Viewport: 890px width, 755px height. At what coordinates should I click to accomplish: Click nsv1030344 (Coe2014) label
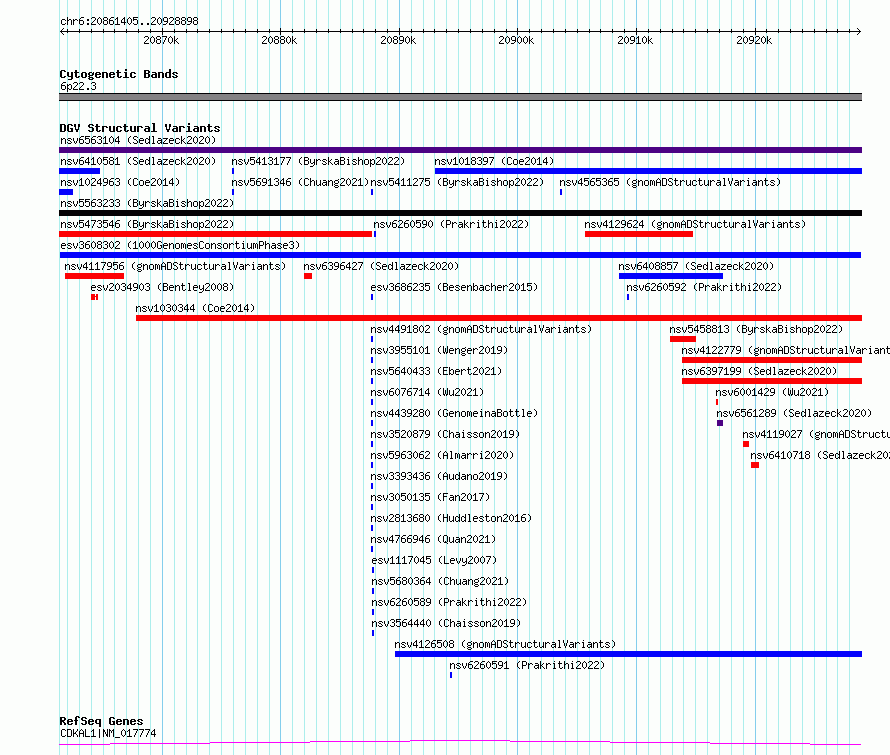(x=195, y=308)
